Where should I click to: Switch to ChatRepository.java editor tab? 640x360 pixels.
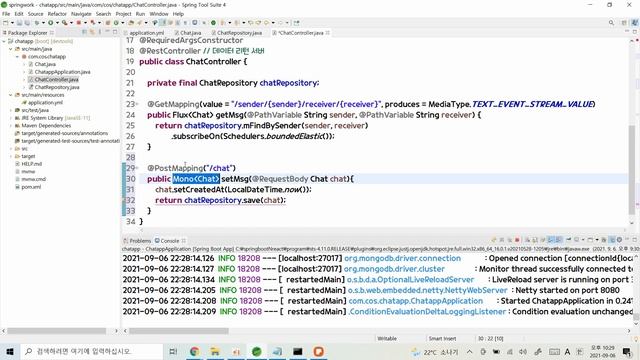point(239,33)
